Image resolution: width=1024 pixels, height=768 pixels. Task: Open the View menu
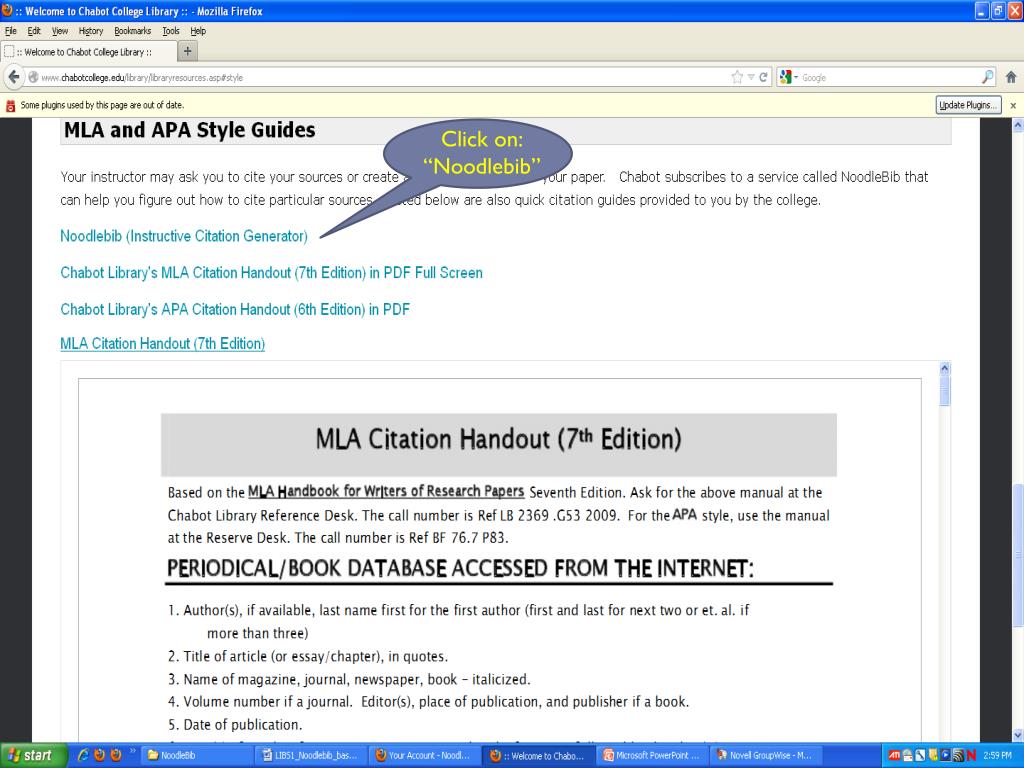coord(60,31)
